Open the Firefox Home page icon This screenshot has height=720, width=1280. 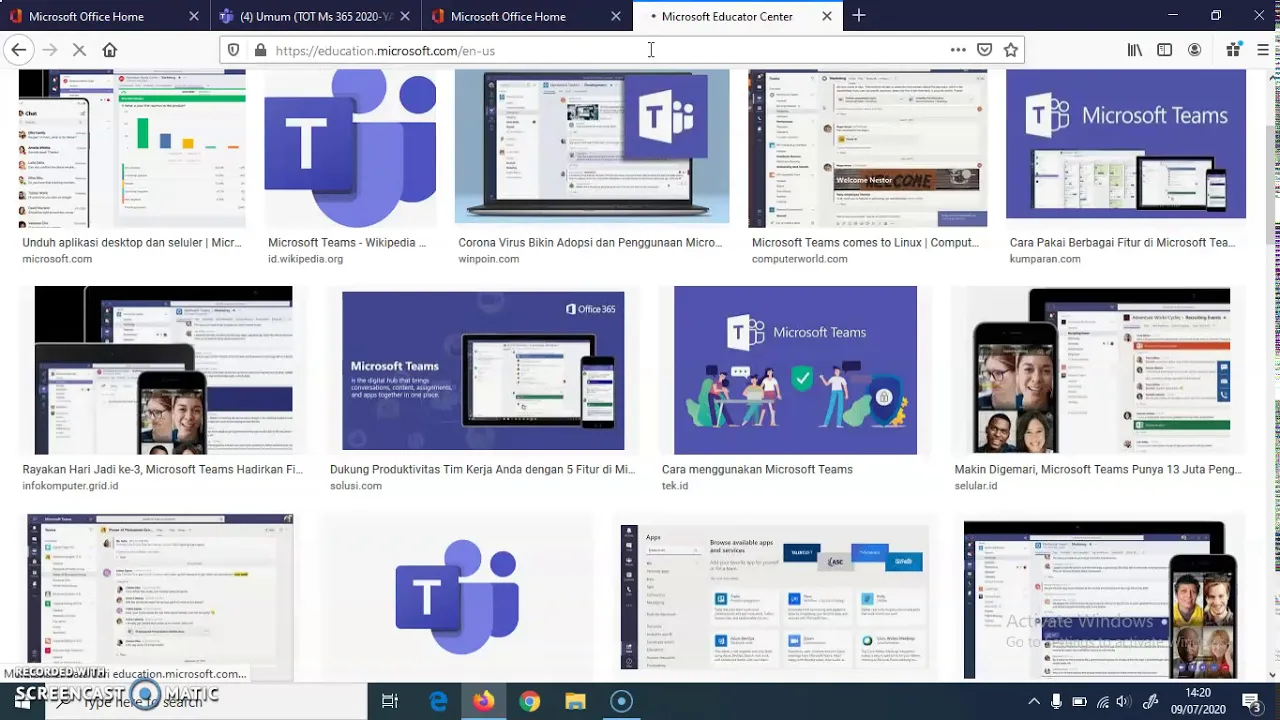tap(110, 50)
